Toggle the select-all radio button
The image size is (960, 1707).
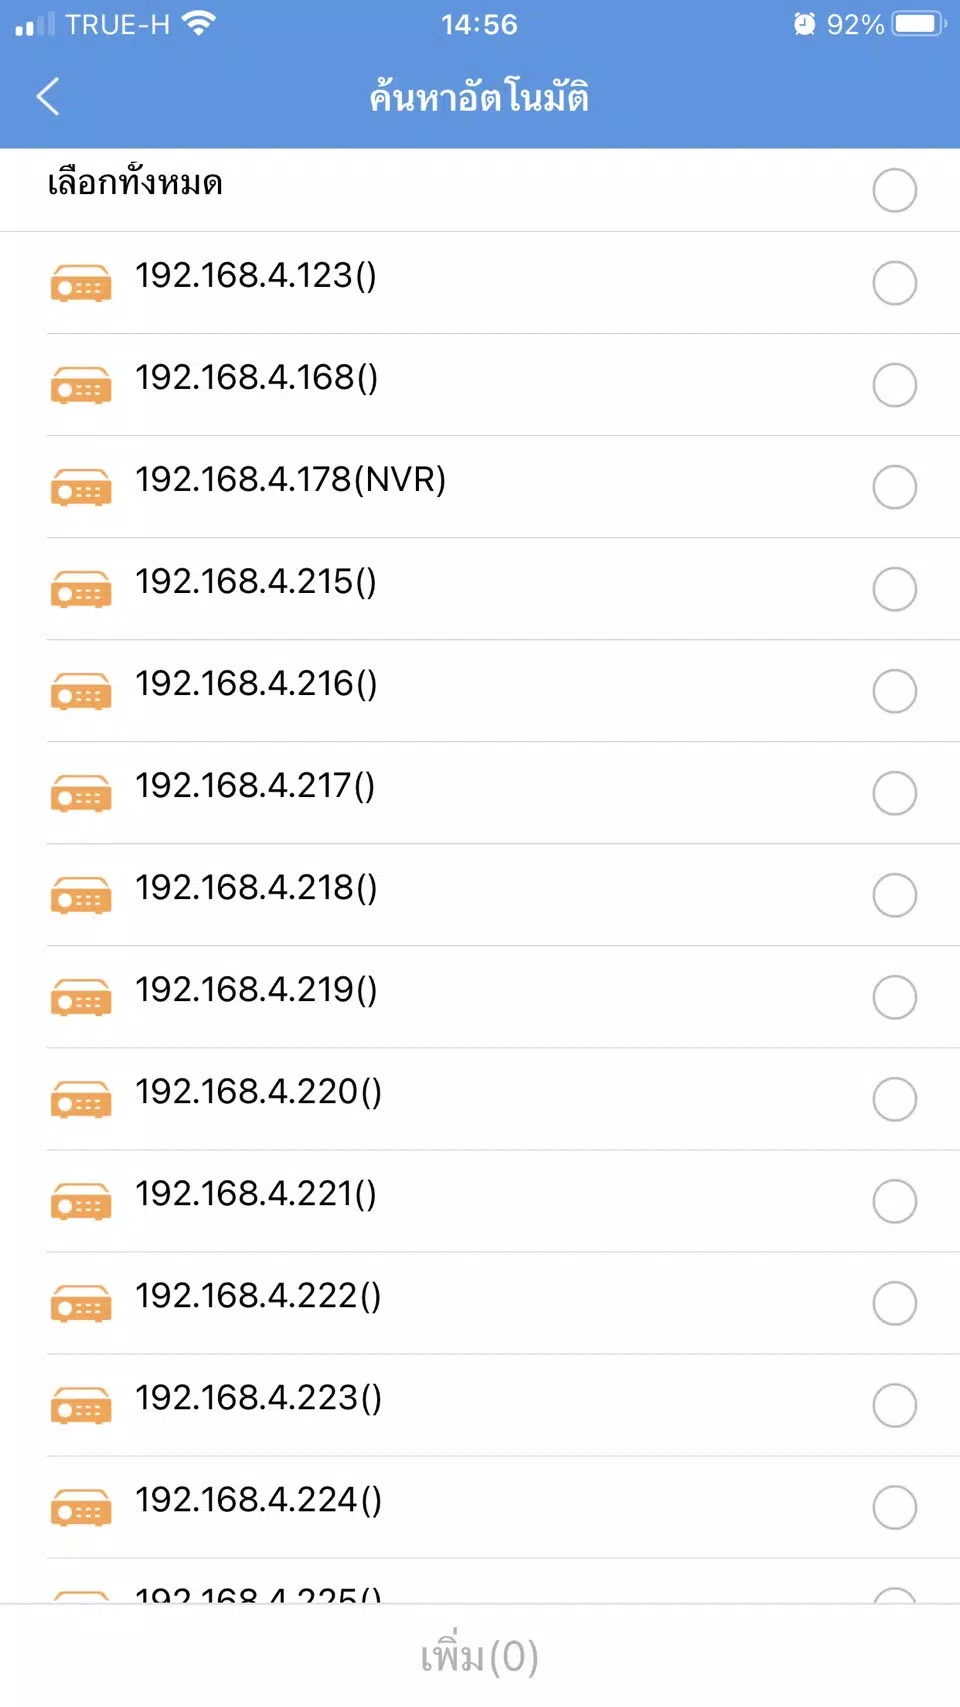(894, 190)
